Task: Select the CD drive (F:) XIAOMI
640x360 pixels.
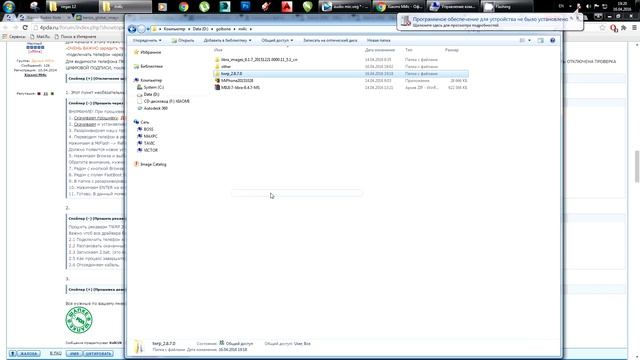Action: 166,101
